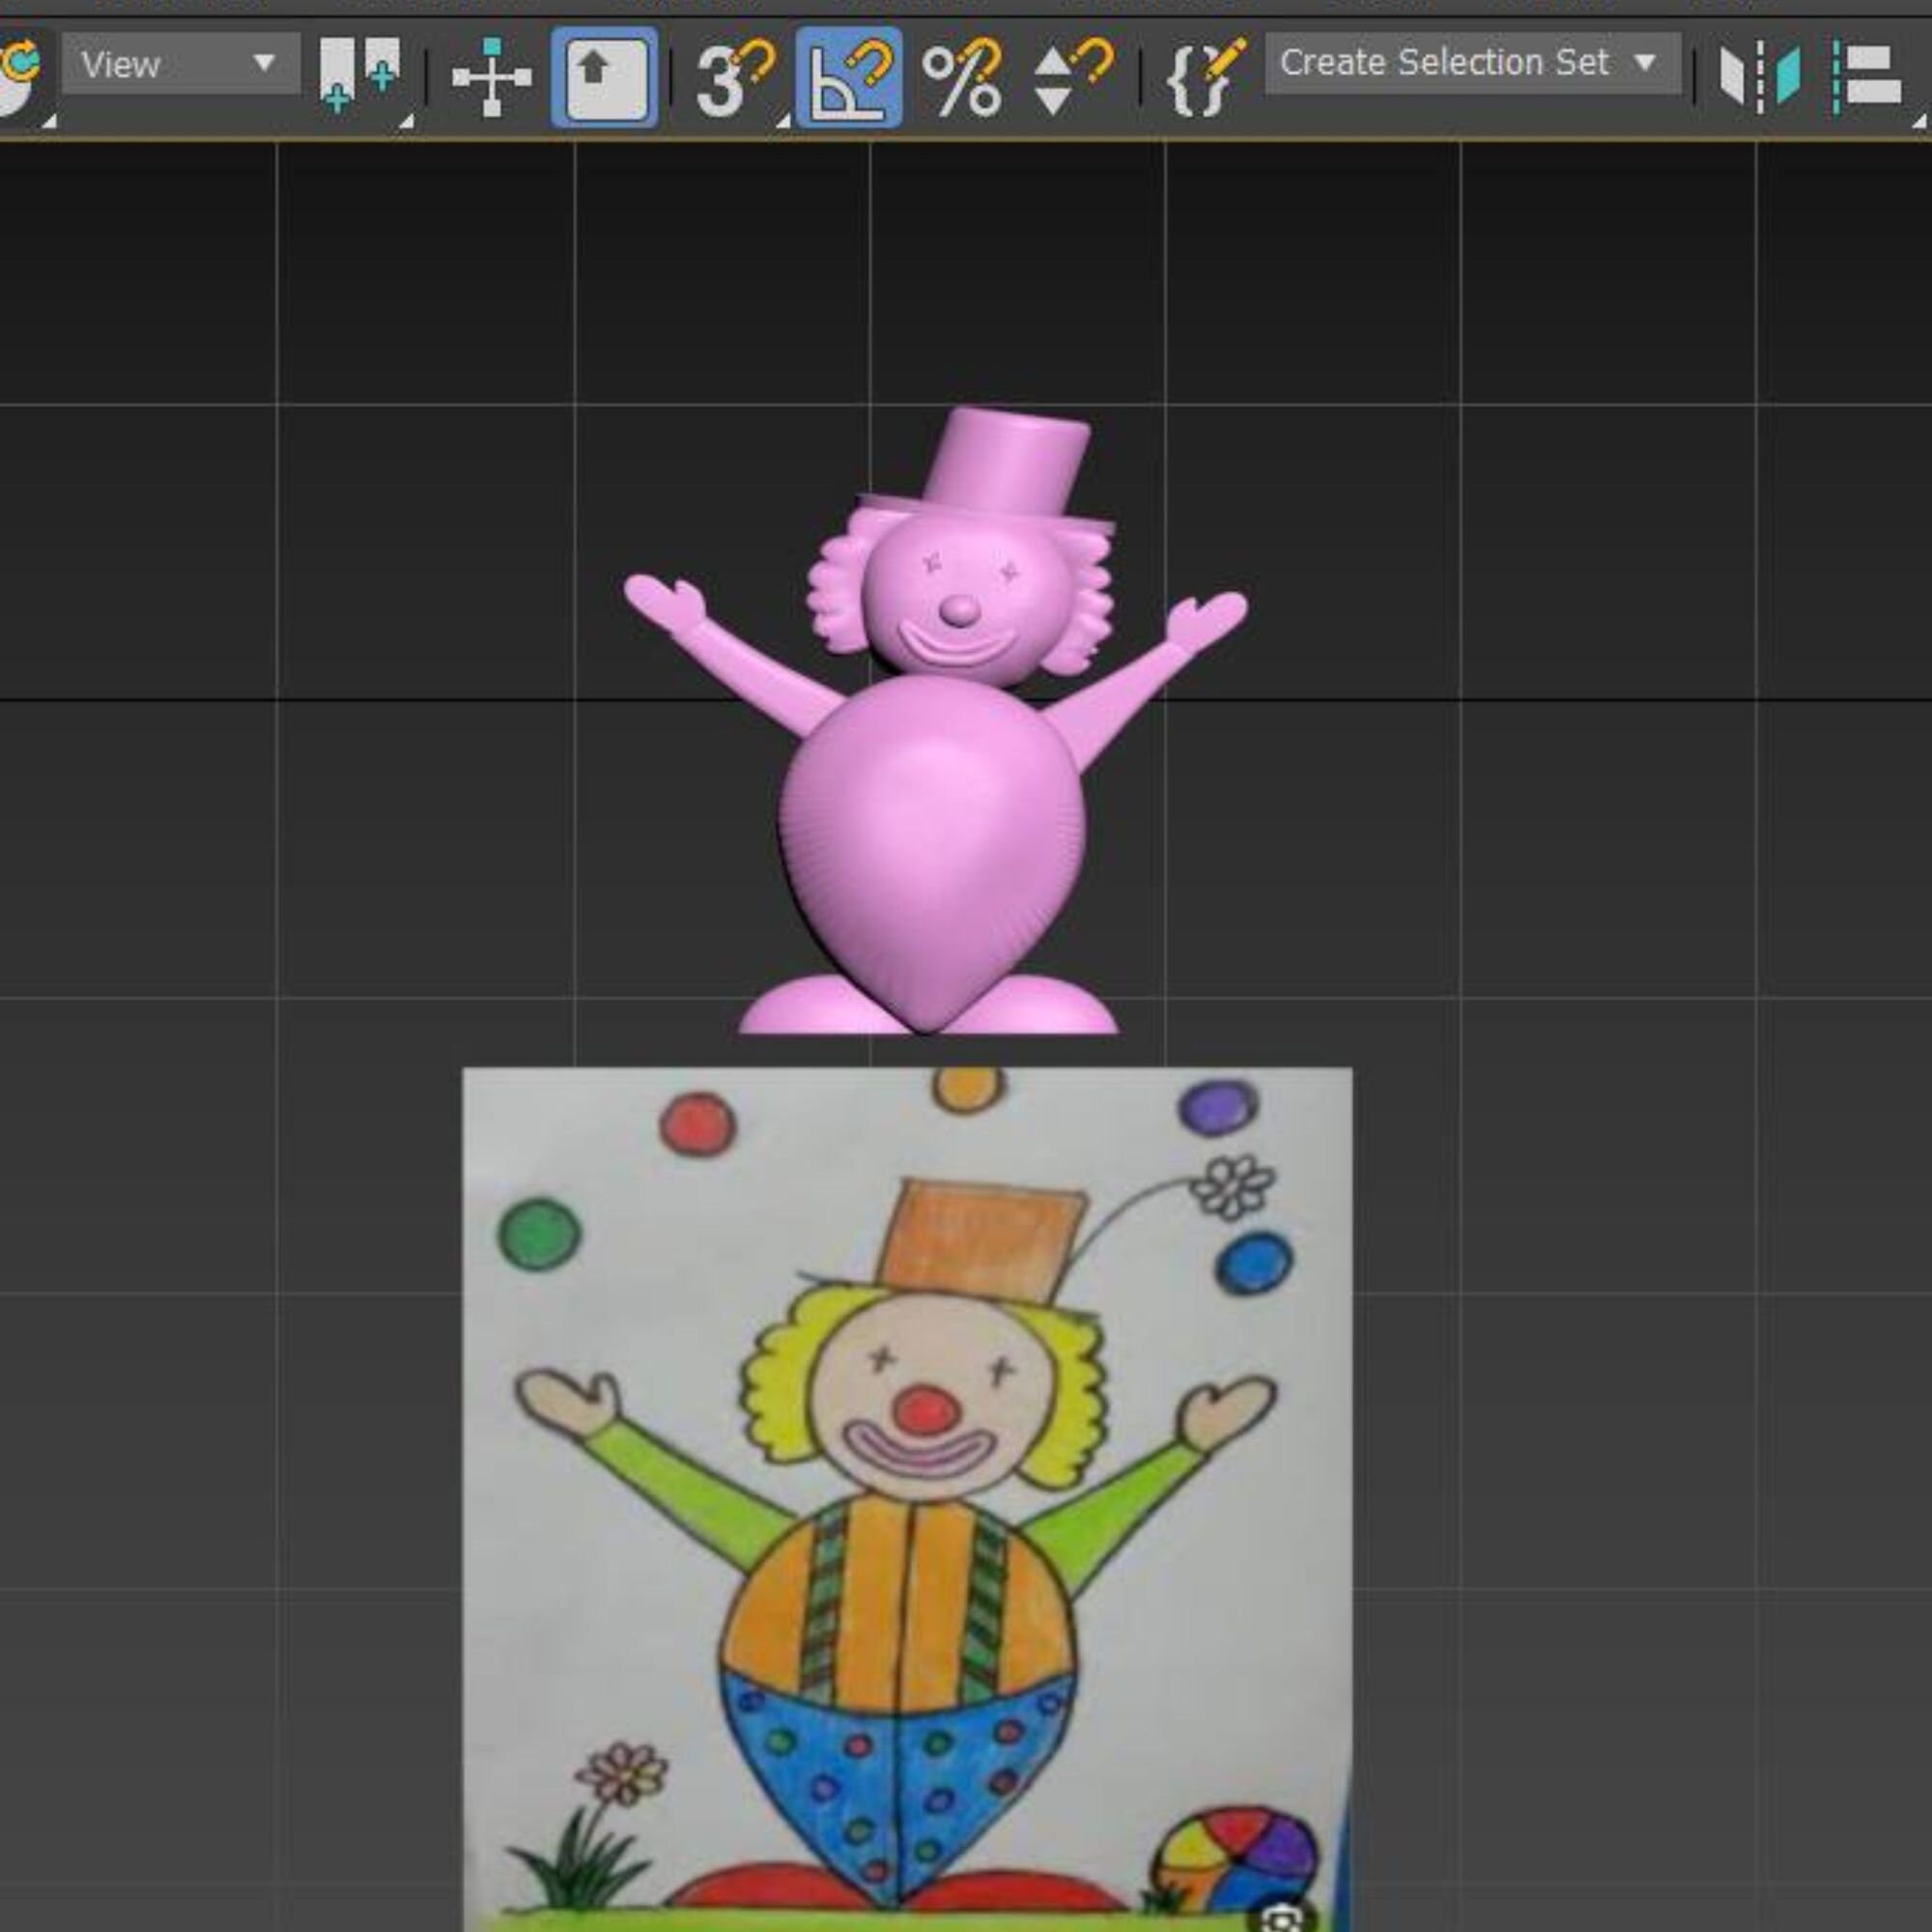Click the Align tool icon
Viewport: 1932px width, 1932px height.
[x=1866, y=77]
